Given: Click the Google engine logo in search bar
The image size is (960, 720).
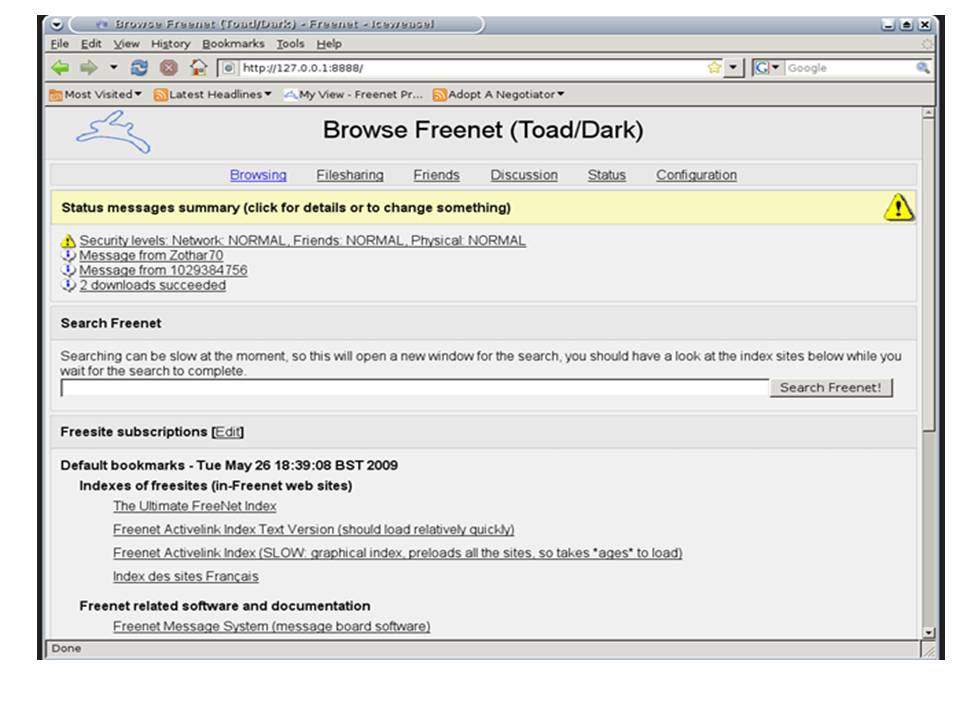Looking at the screenshot, I should [x=762, y=67].
